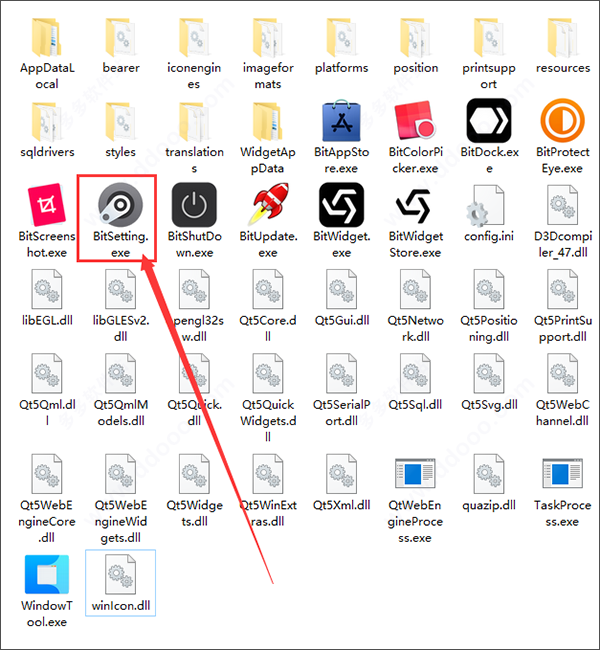Click the 'WindowTool.exe' name label
600x650 pixels.
tap(47, 614)
